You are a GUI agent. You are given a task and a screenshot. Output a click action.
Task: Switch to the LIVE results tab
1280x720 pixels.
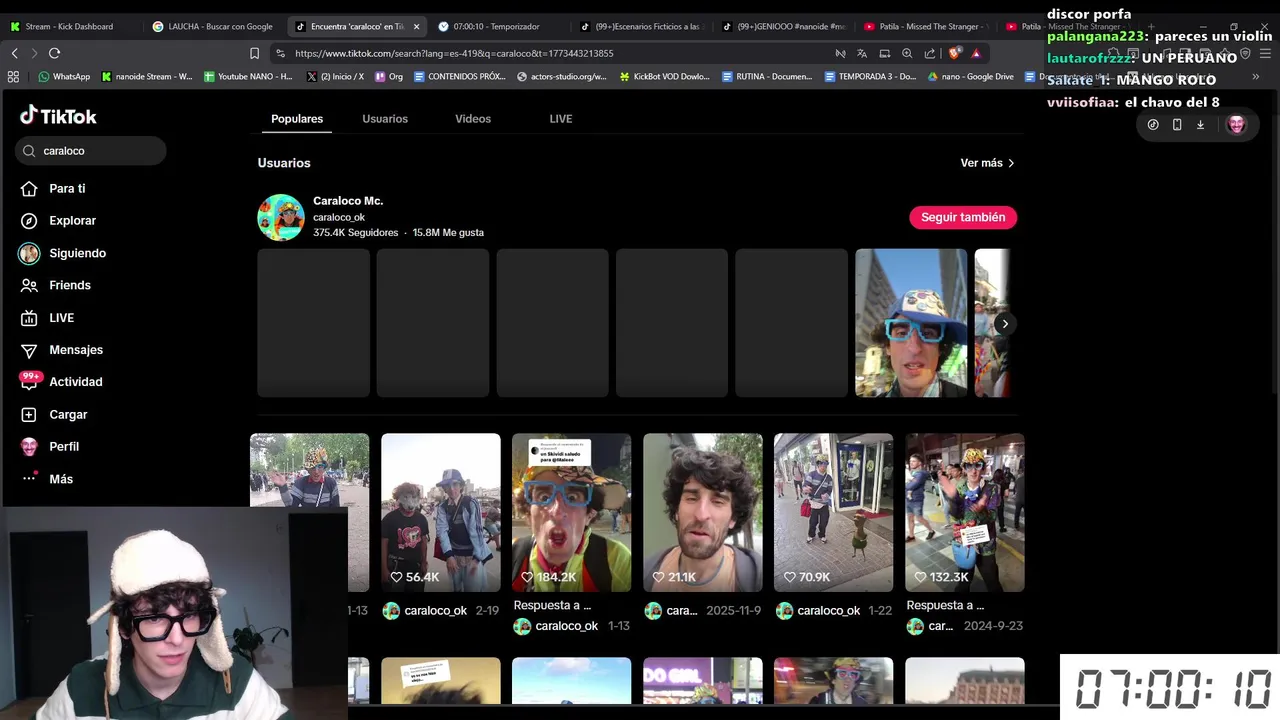pos(561,119)
